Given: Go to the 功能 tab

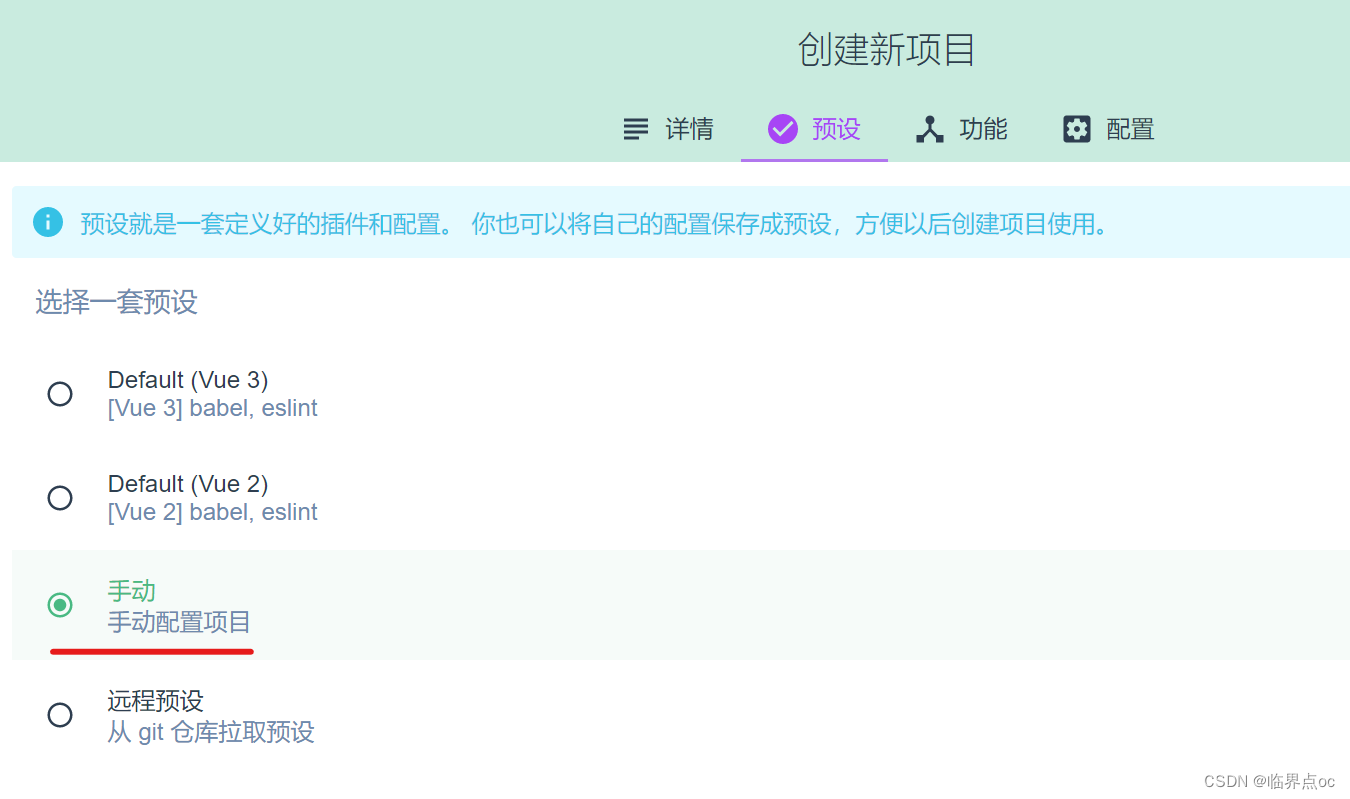Looking at the screenshot, I should [x=961, y=129].
